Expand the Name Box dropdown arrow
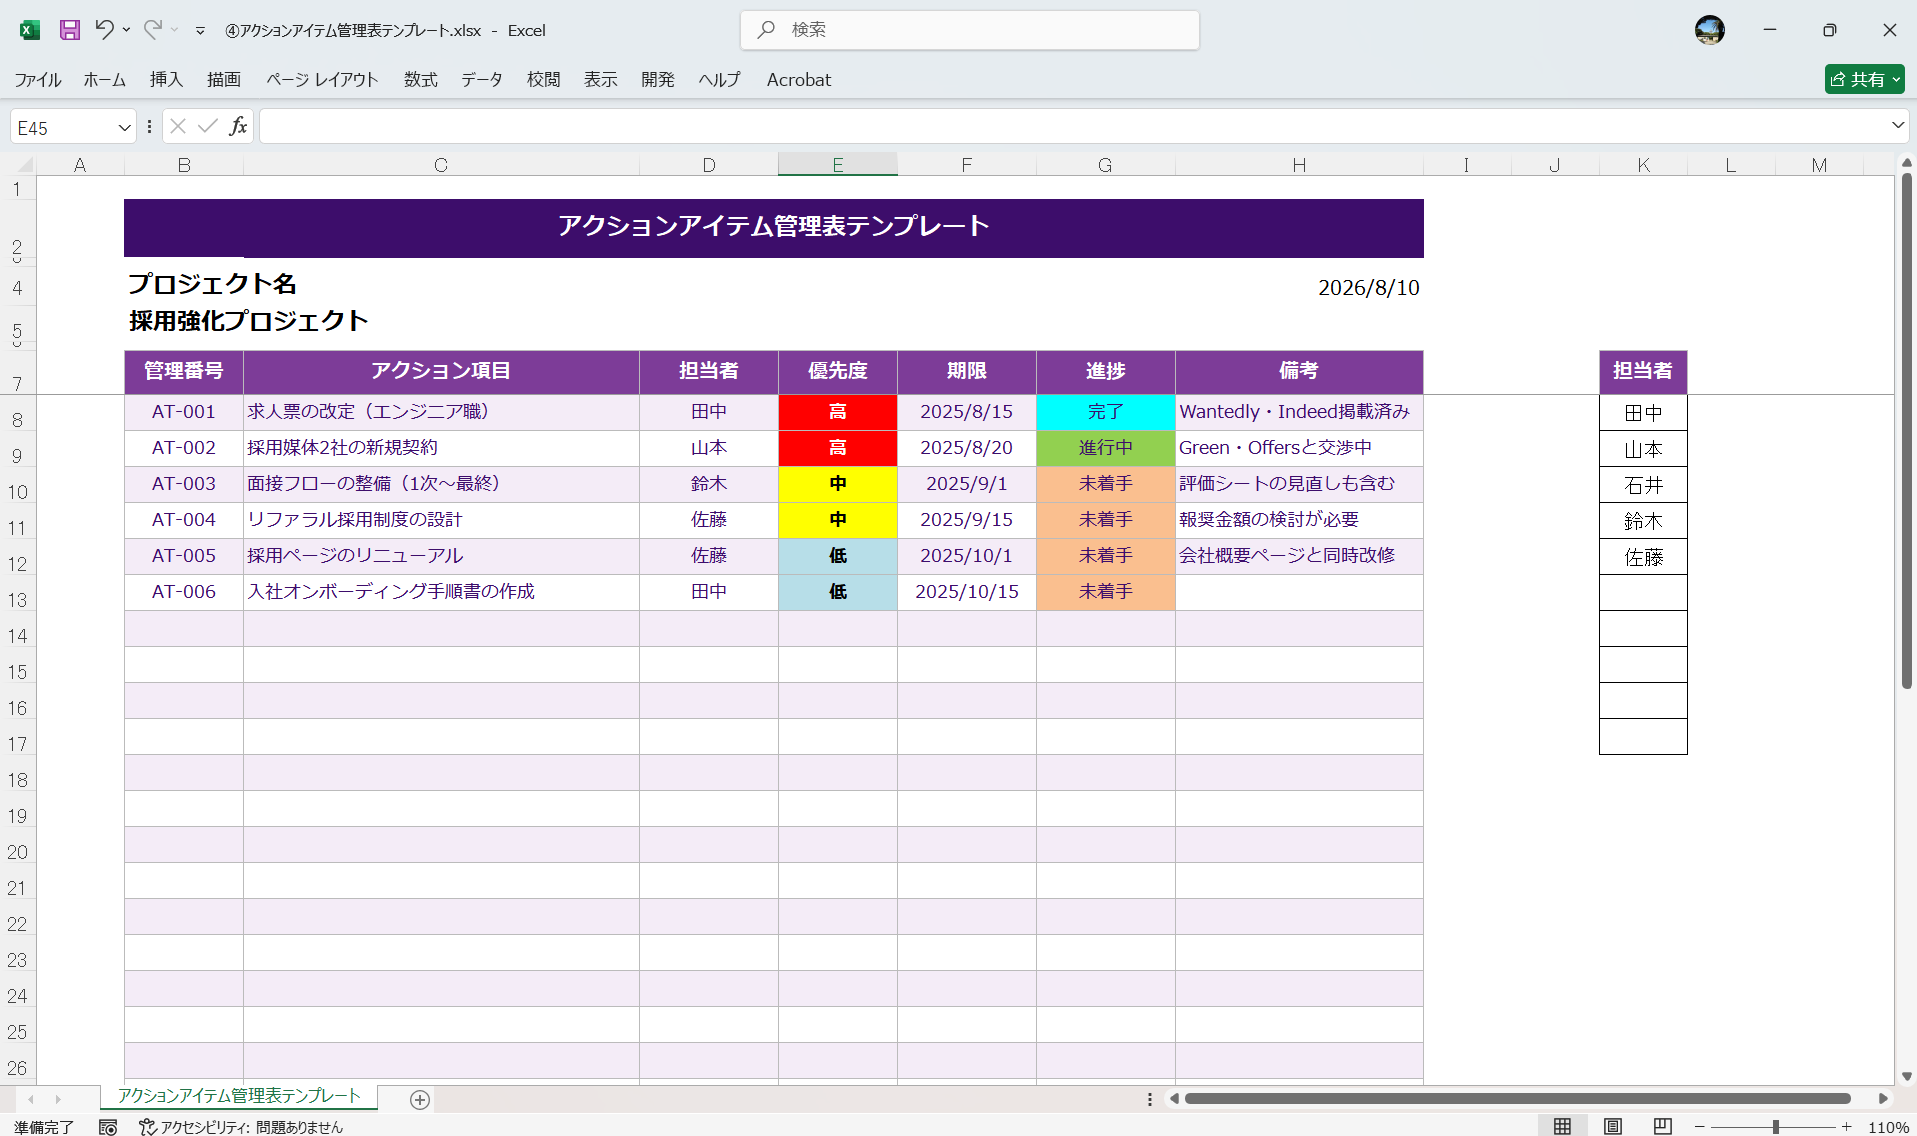The width and height of the screenshot is (1917, 1136). (x=124, y=127)
